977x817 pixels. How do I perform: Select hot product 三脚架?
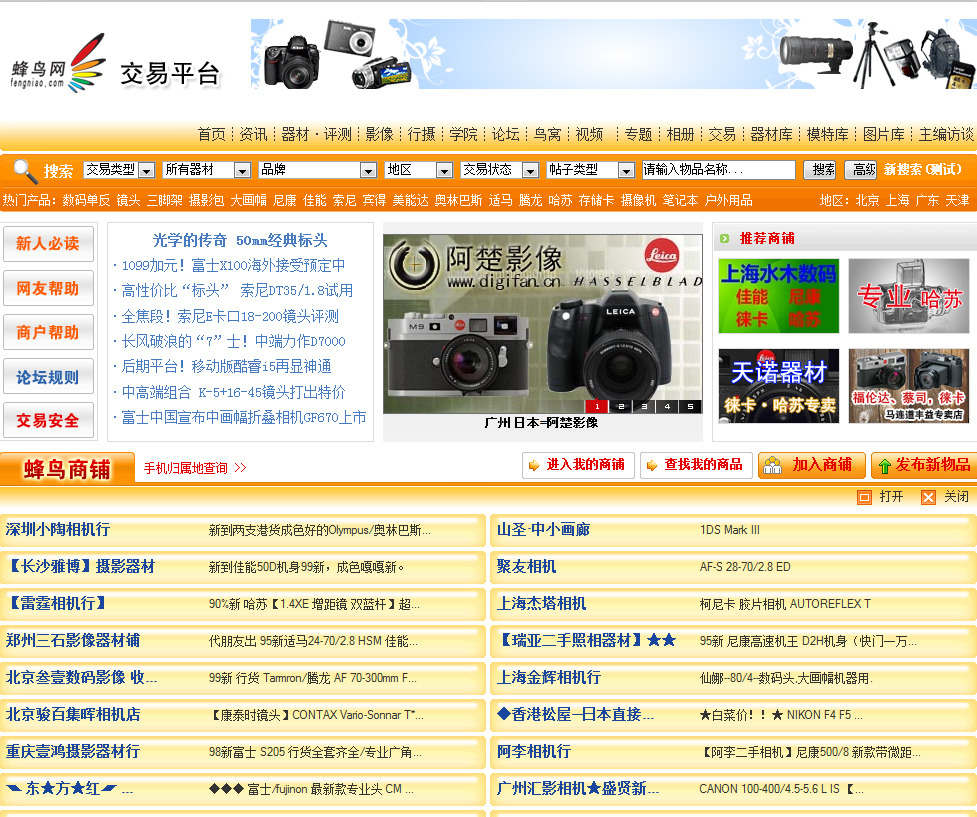point(164,200)
